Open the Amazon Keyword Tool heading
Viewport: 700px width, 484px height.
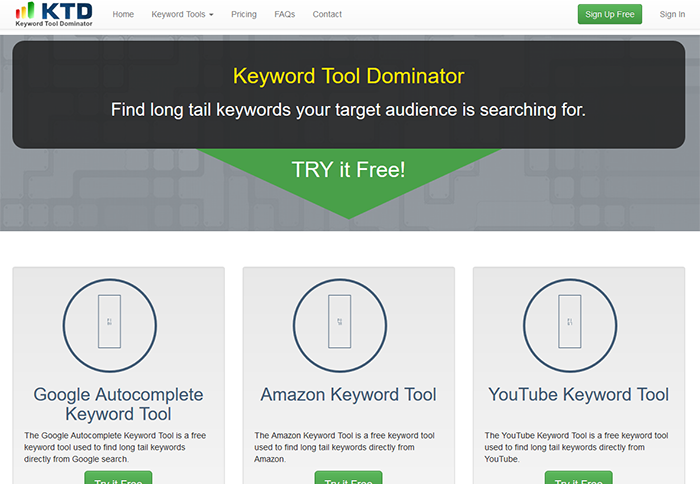coord(349,395)
